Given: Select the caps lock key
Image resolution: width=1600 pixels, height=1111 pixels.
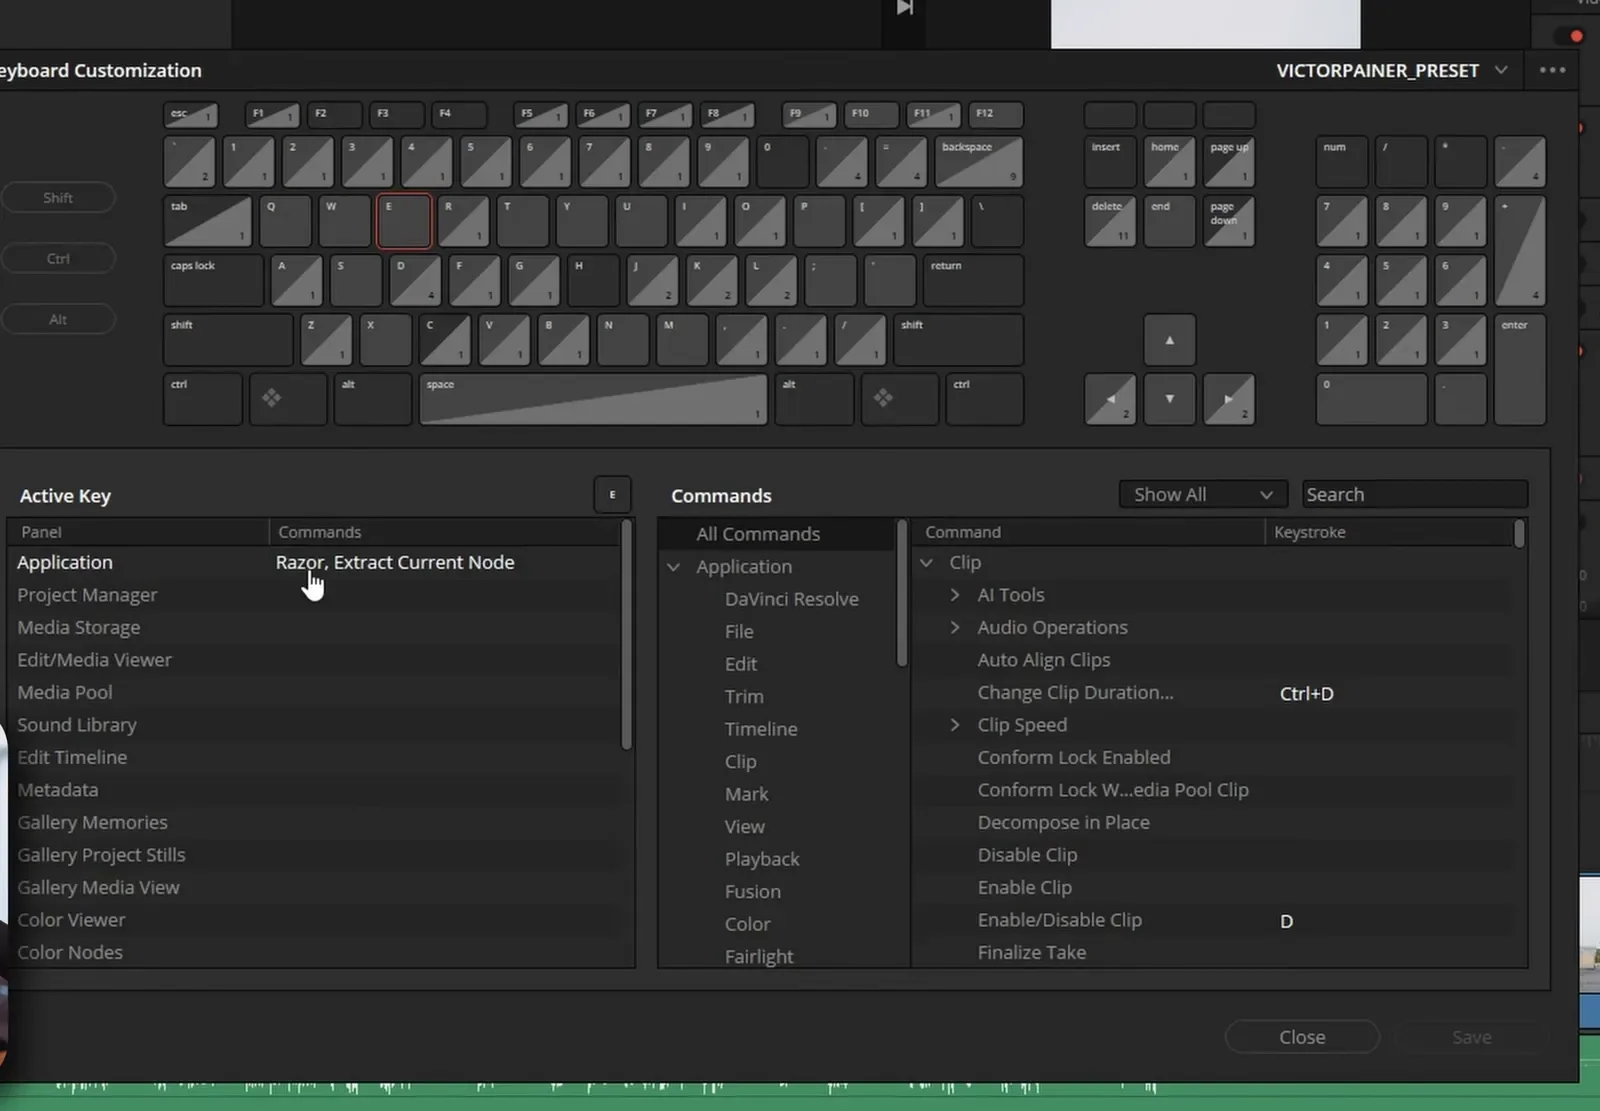Looking at the screenshot, I should click(213, 281).
